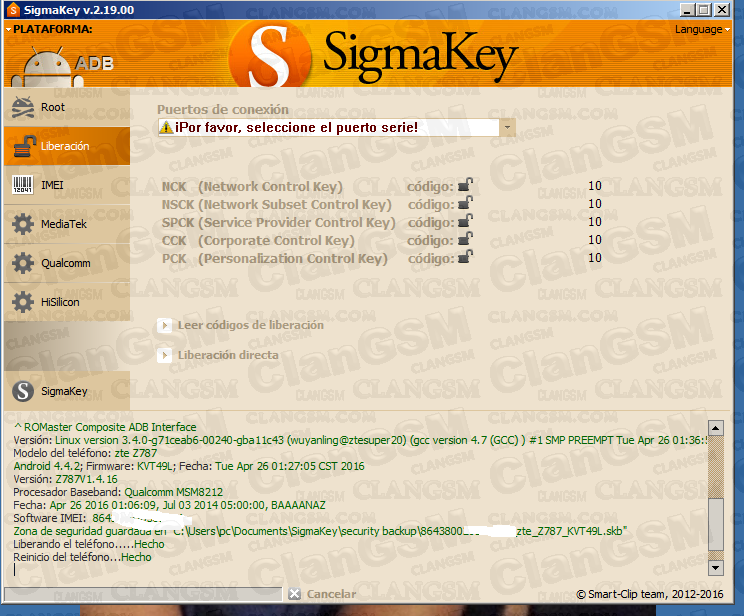Click log line Android 4.4.2; Firmware: KVT49L
The height and width of the screenshot is (616, 744).
189,466
